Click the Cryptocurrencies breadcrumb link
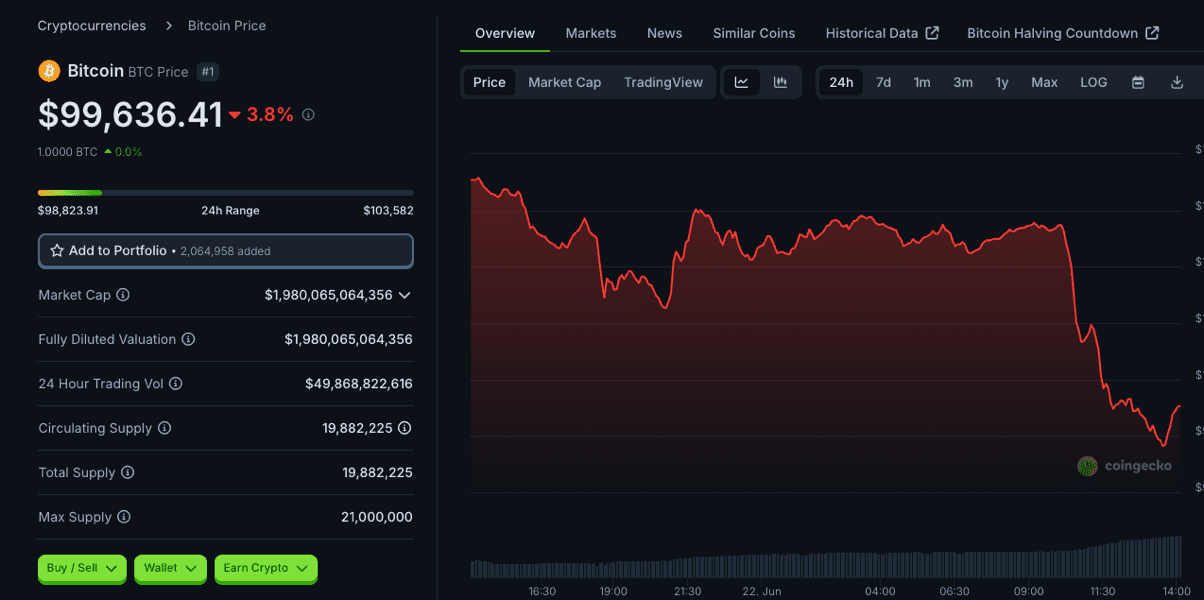Screen dimensions: 1204x600 tap(92, 26)
